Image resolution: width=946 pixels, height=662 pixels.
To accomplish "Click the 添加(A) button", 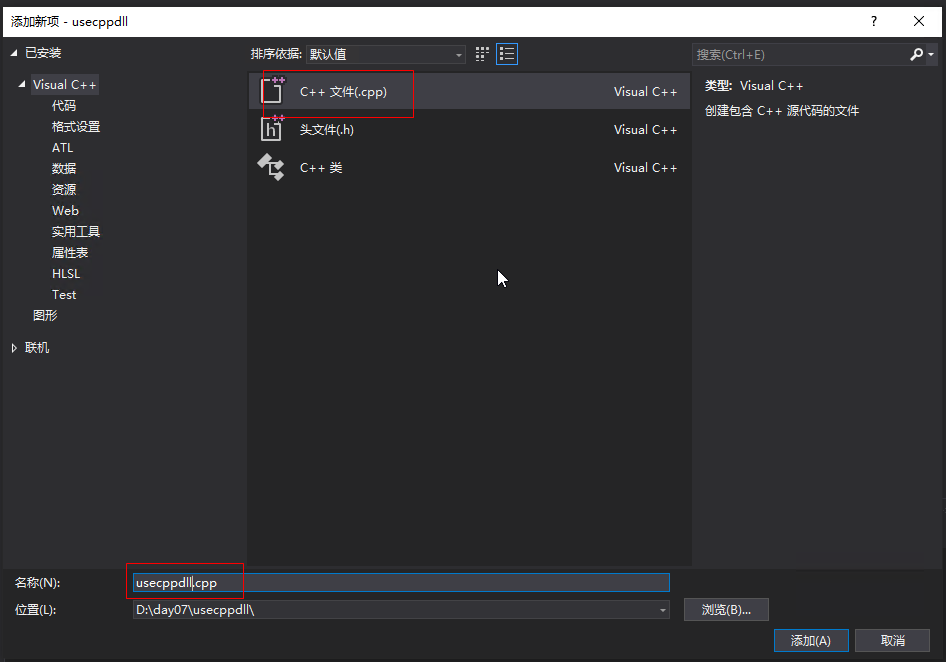I will coord(811,641).
